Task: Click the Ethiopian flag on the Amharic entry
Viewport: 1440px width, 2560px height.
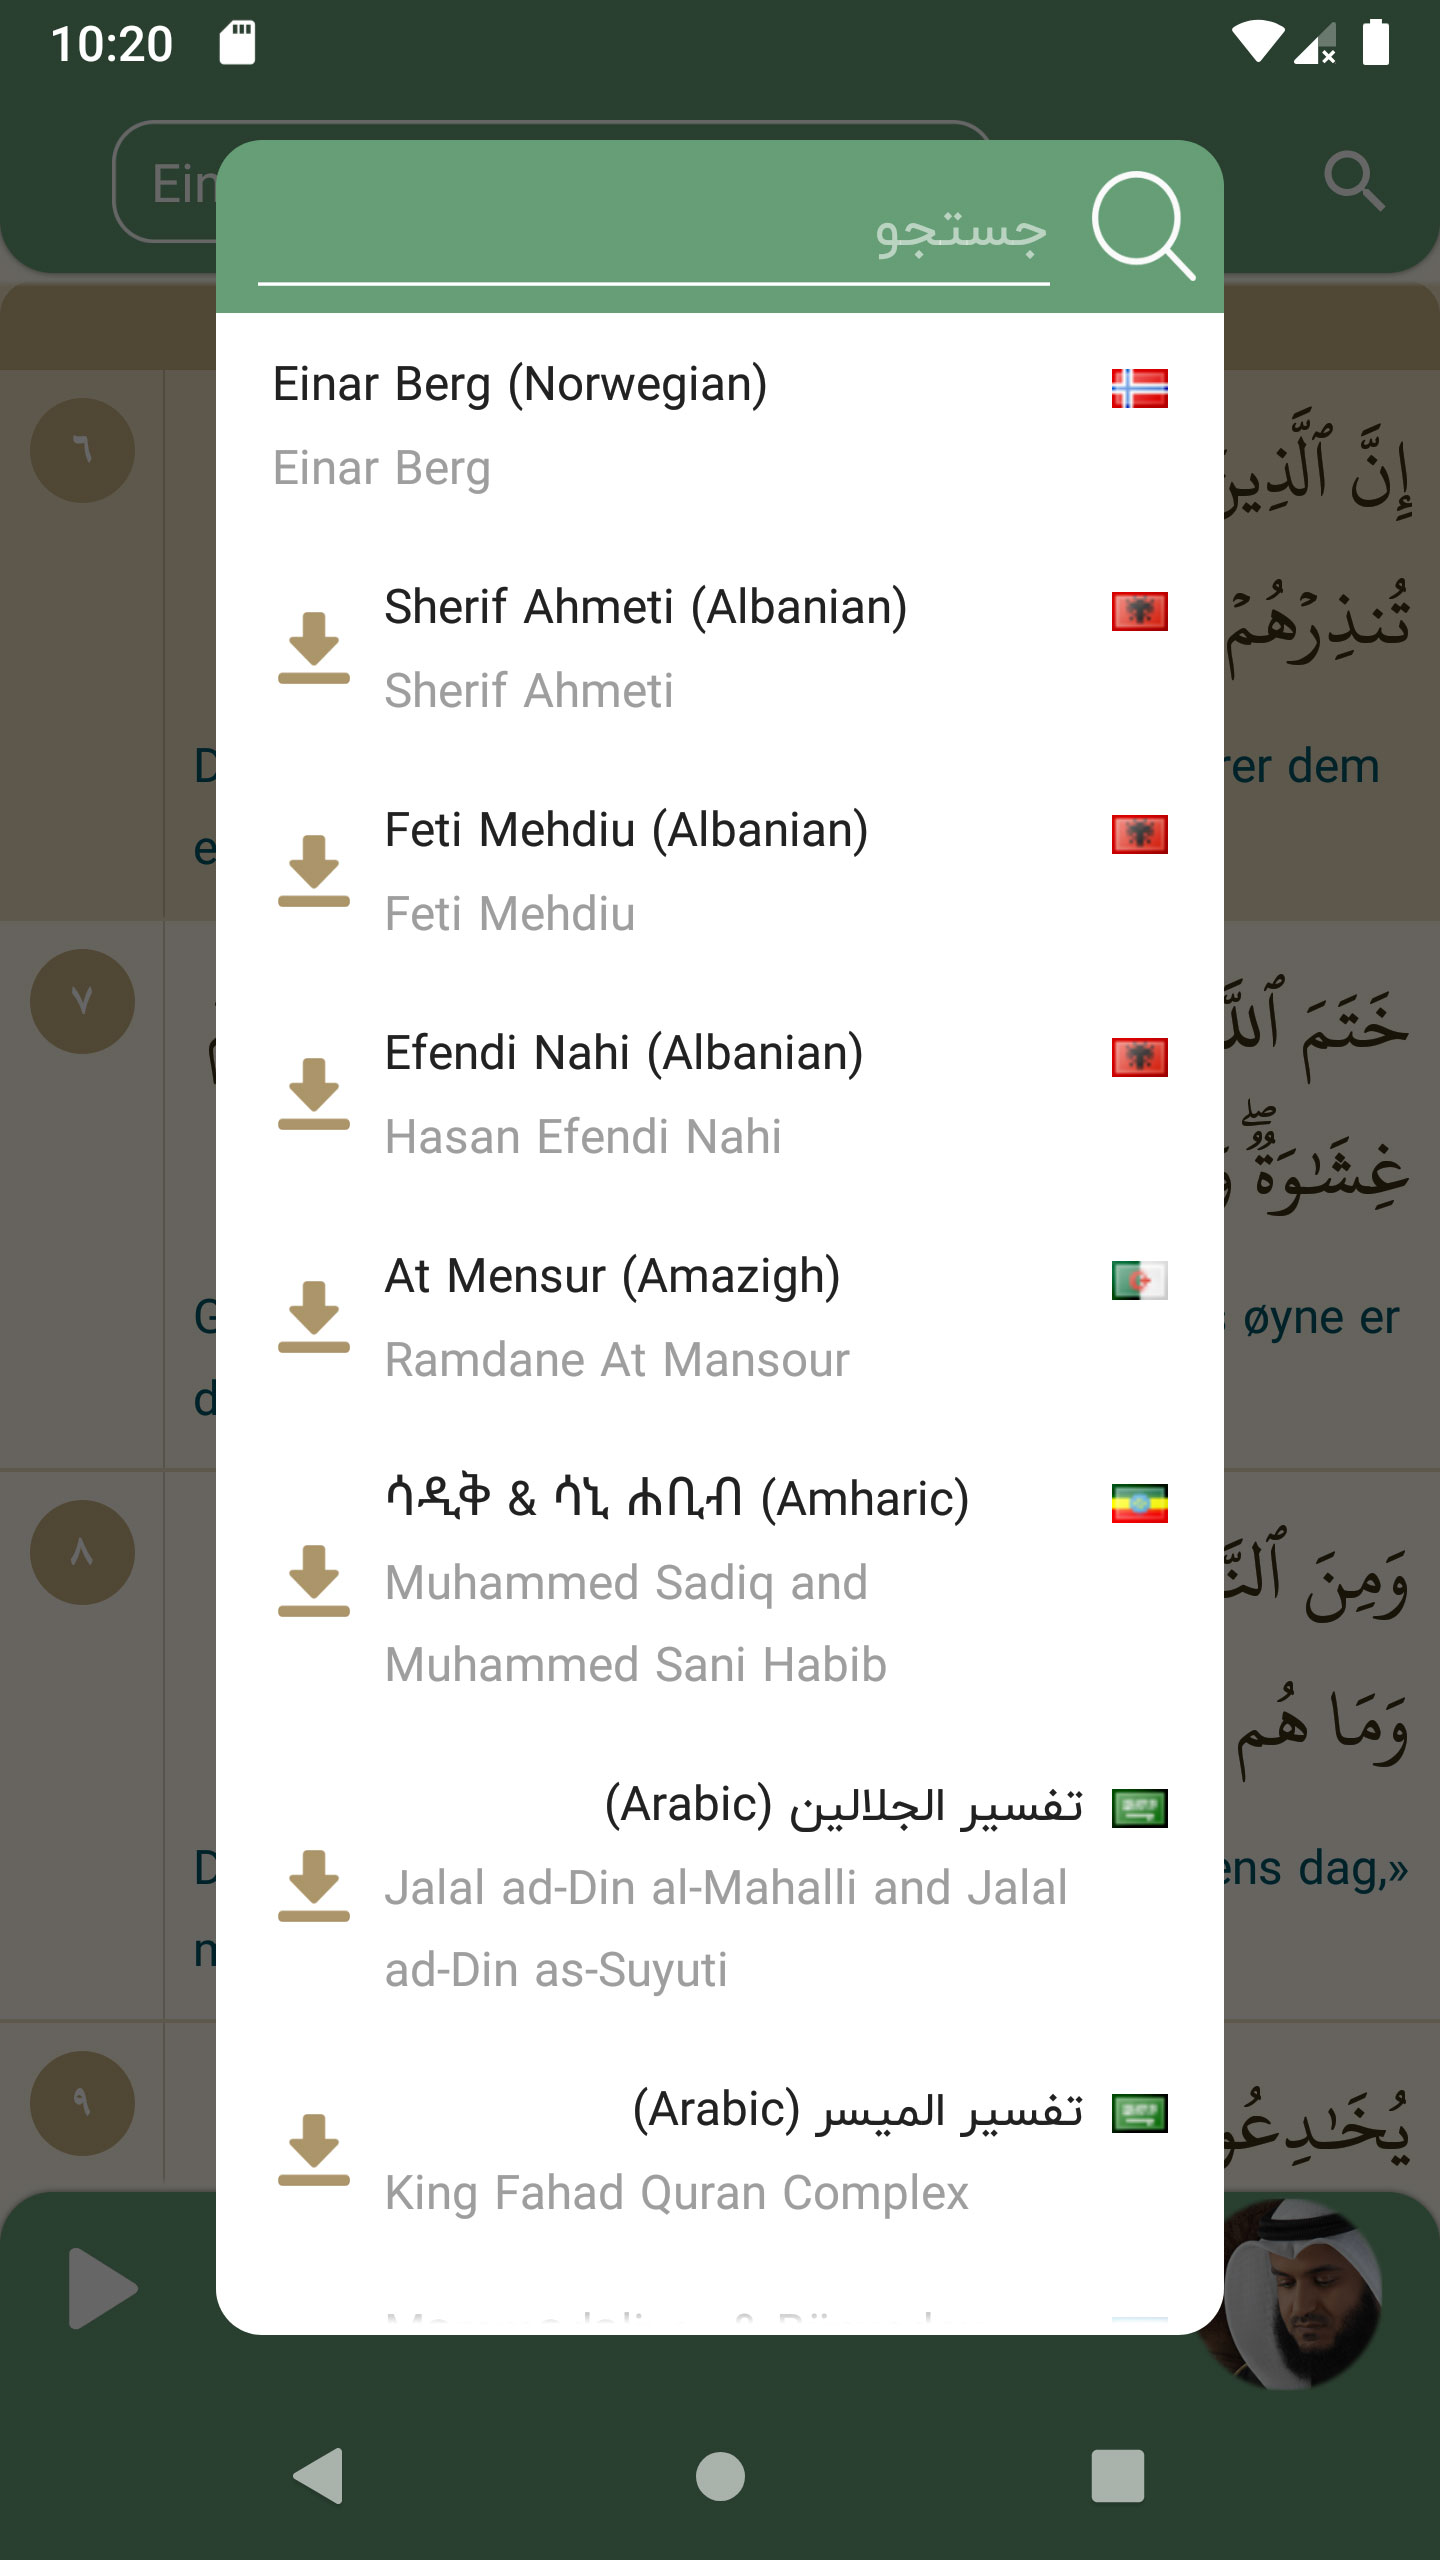Action: (1140, 1503)
